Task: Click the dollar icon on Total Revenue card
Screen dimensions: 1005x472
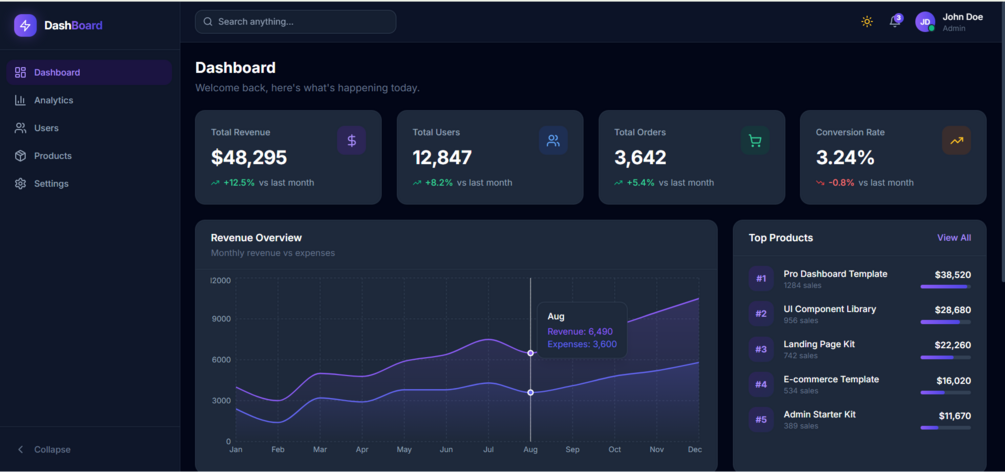Action: point(352,140)
